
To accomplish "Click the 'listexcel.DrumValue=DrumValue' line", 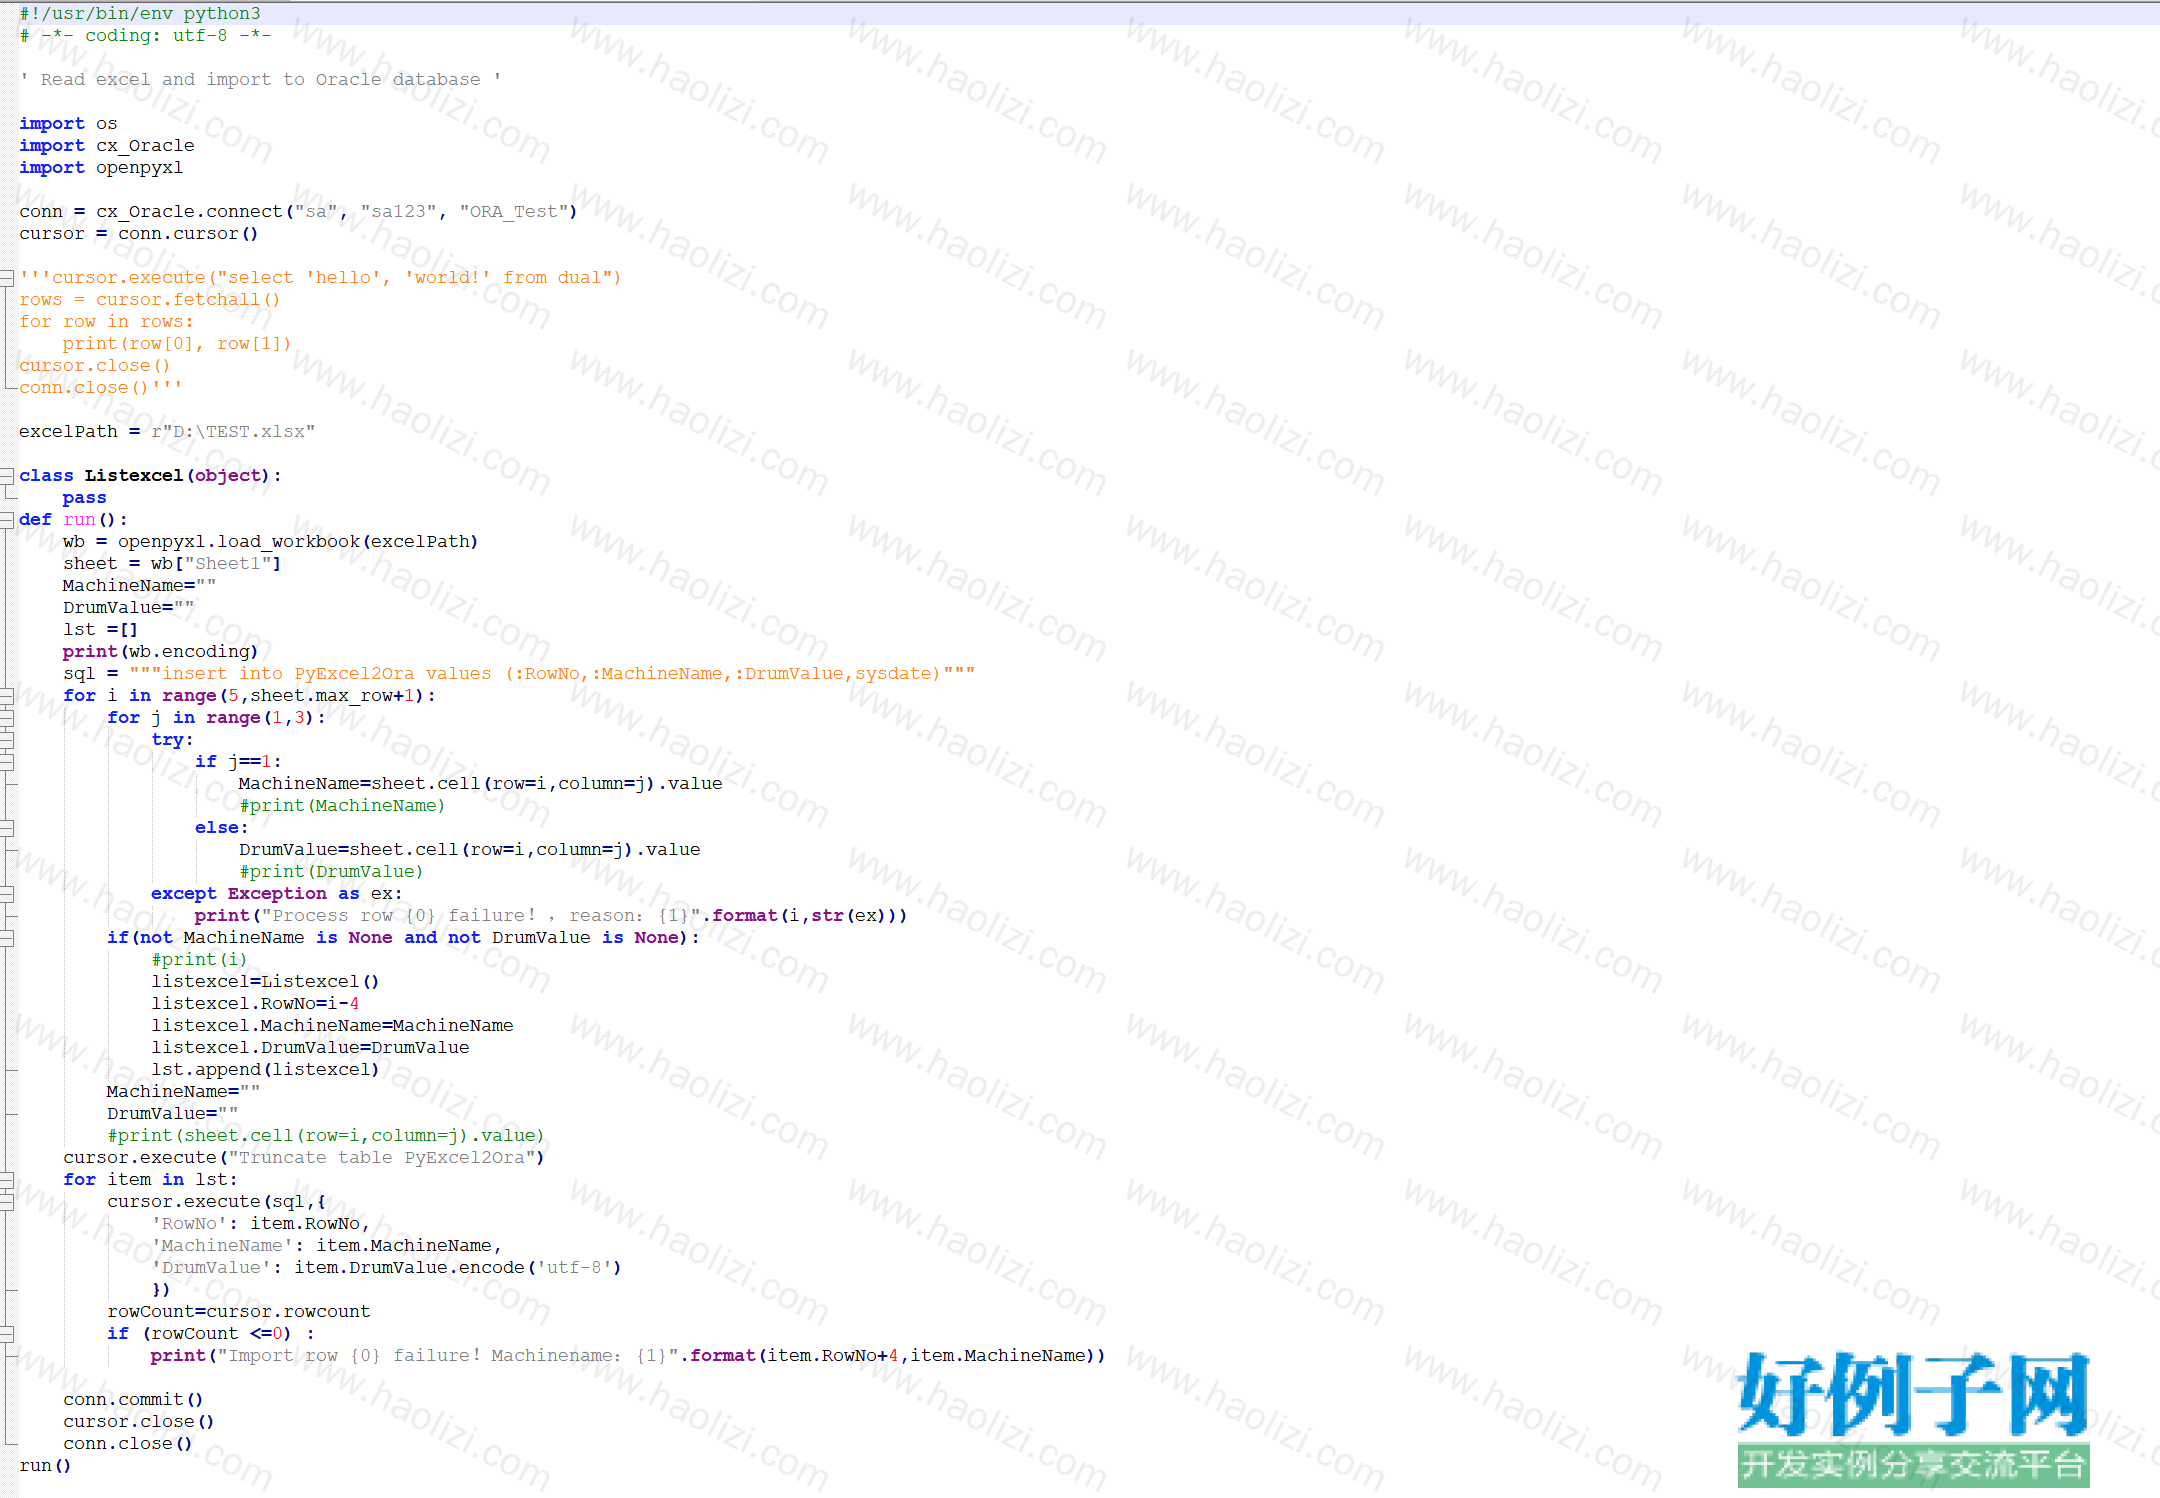I will [x=310, y=1047].
